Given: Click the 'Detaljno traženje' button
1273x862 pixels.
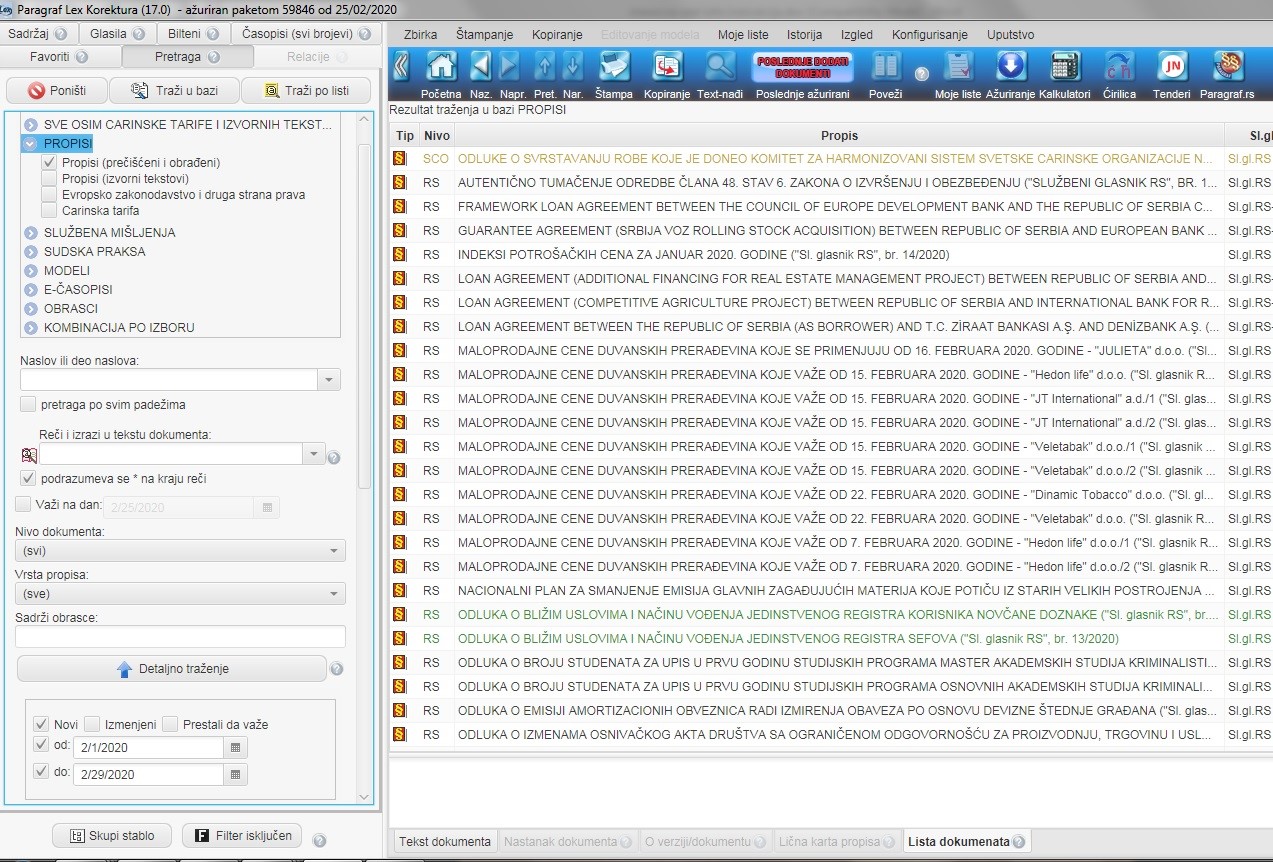Looking at the screenshot, I should pyautogui.click(x=172, y=669).
